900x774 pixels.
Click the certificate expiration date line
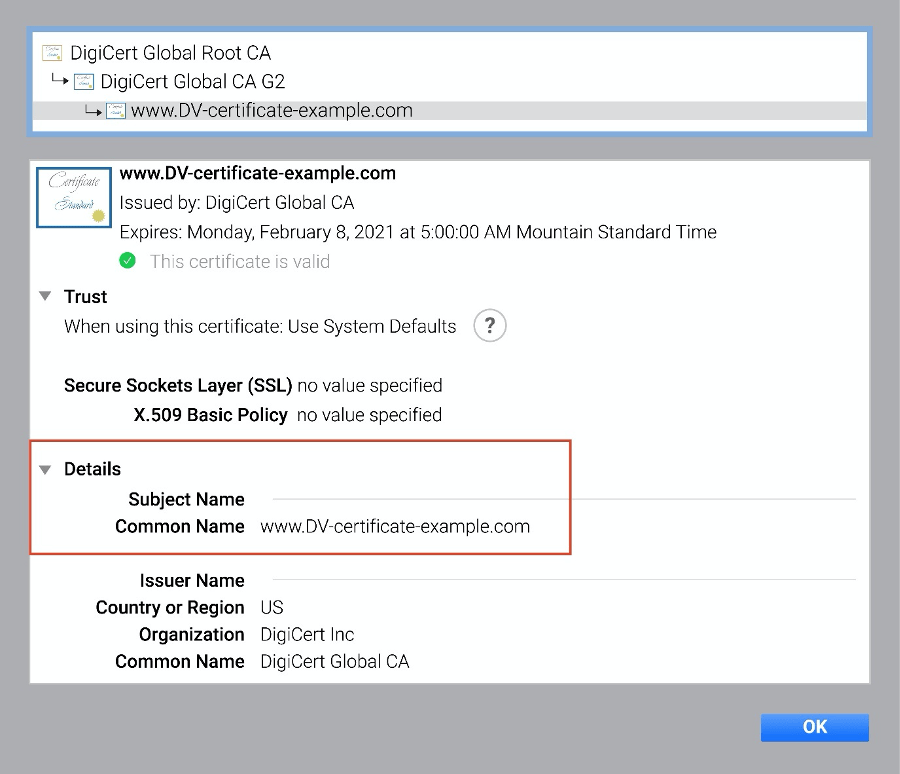[x=417, y=232]
